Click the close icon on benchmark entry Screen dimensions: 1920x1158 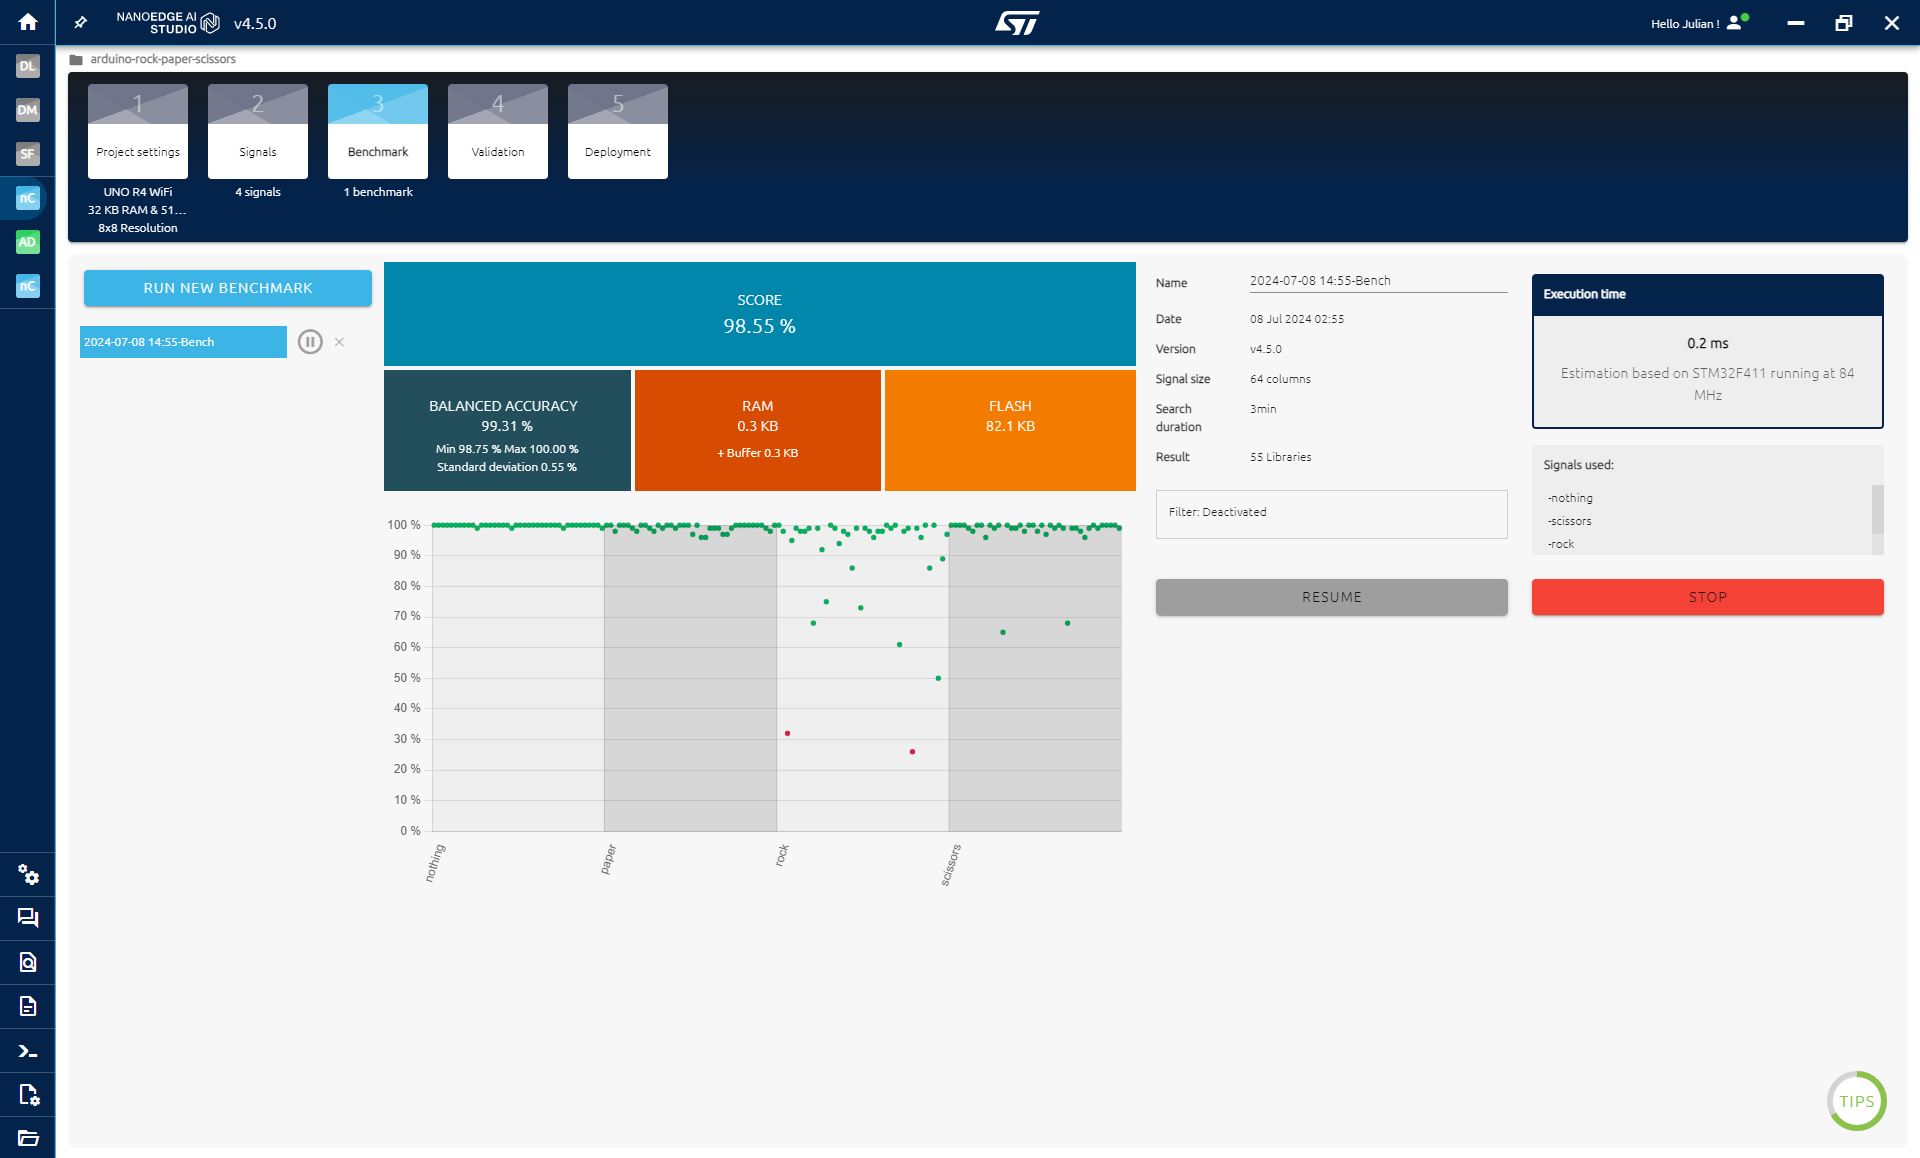click(339, 342)
